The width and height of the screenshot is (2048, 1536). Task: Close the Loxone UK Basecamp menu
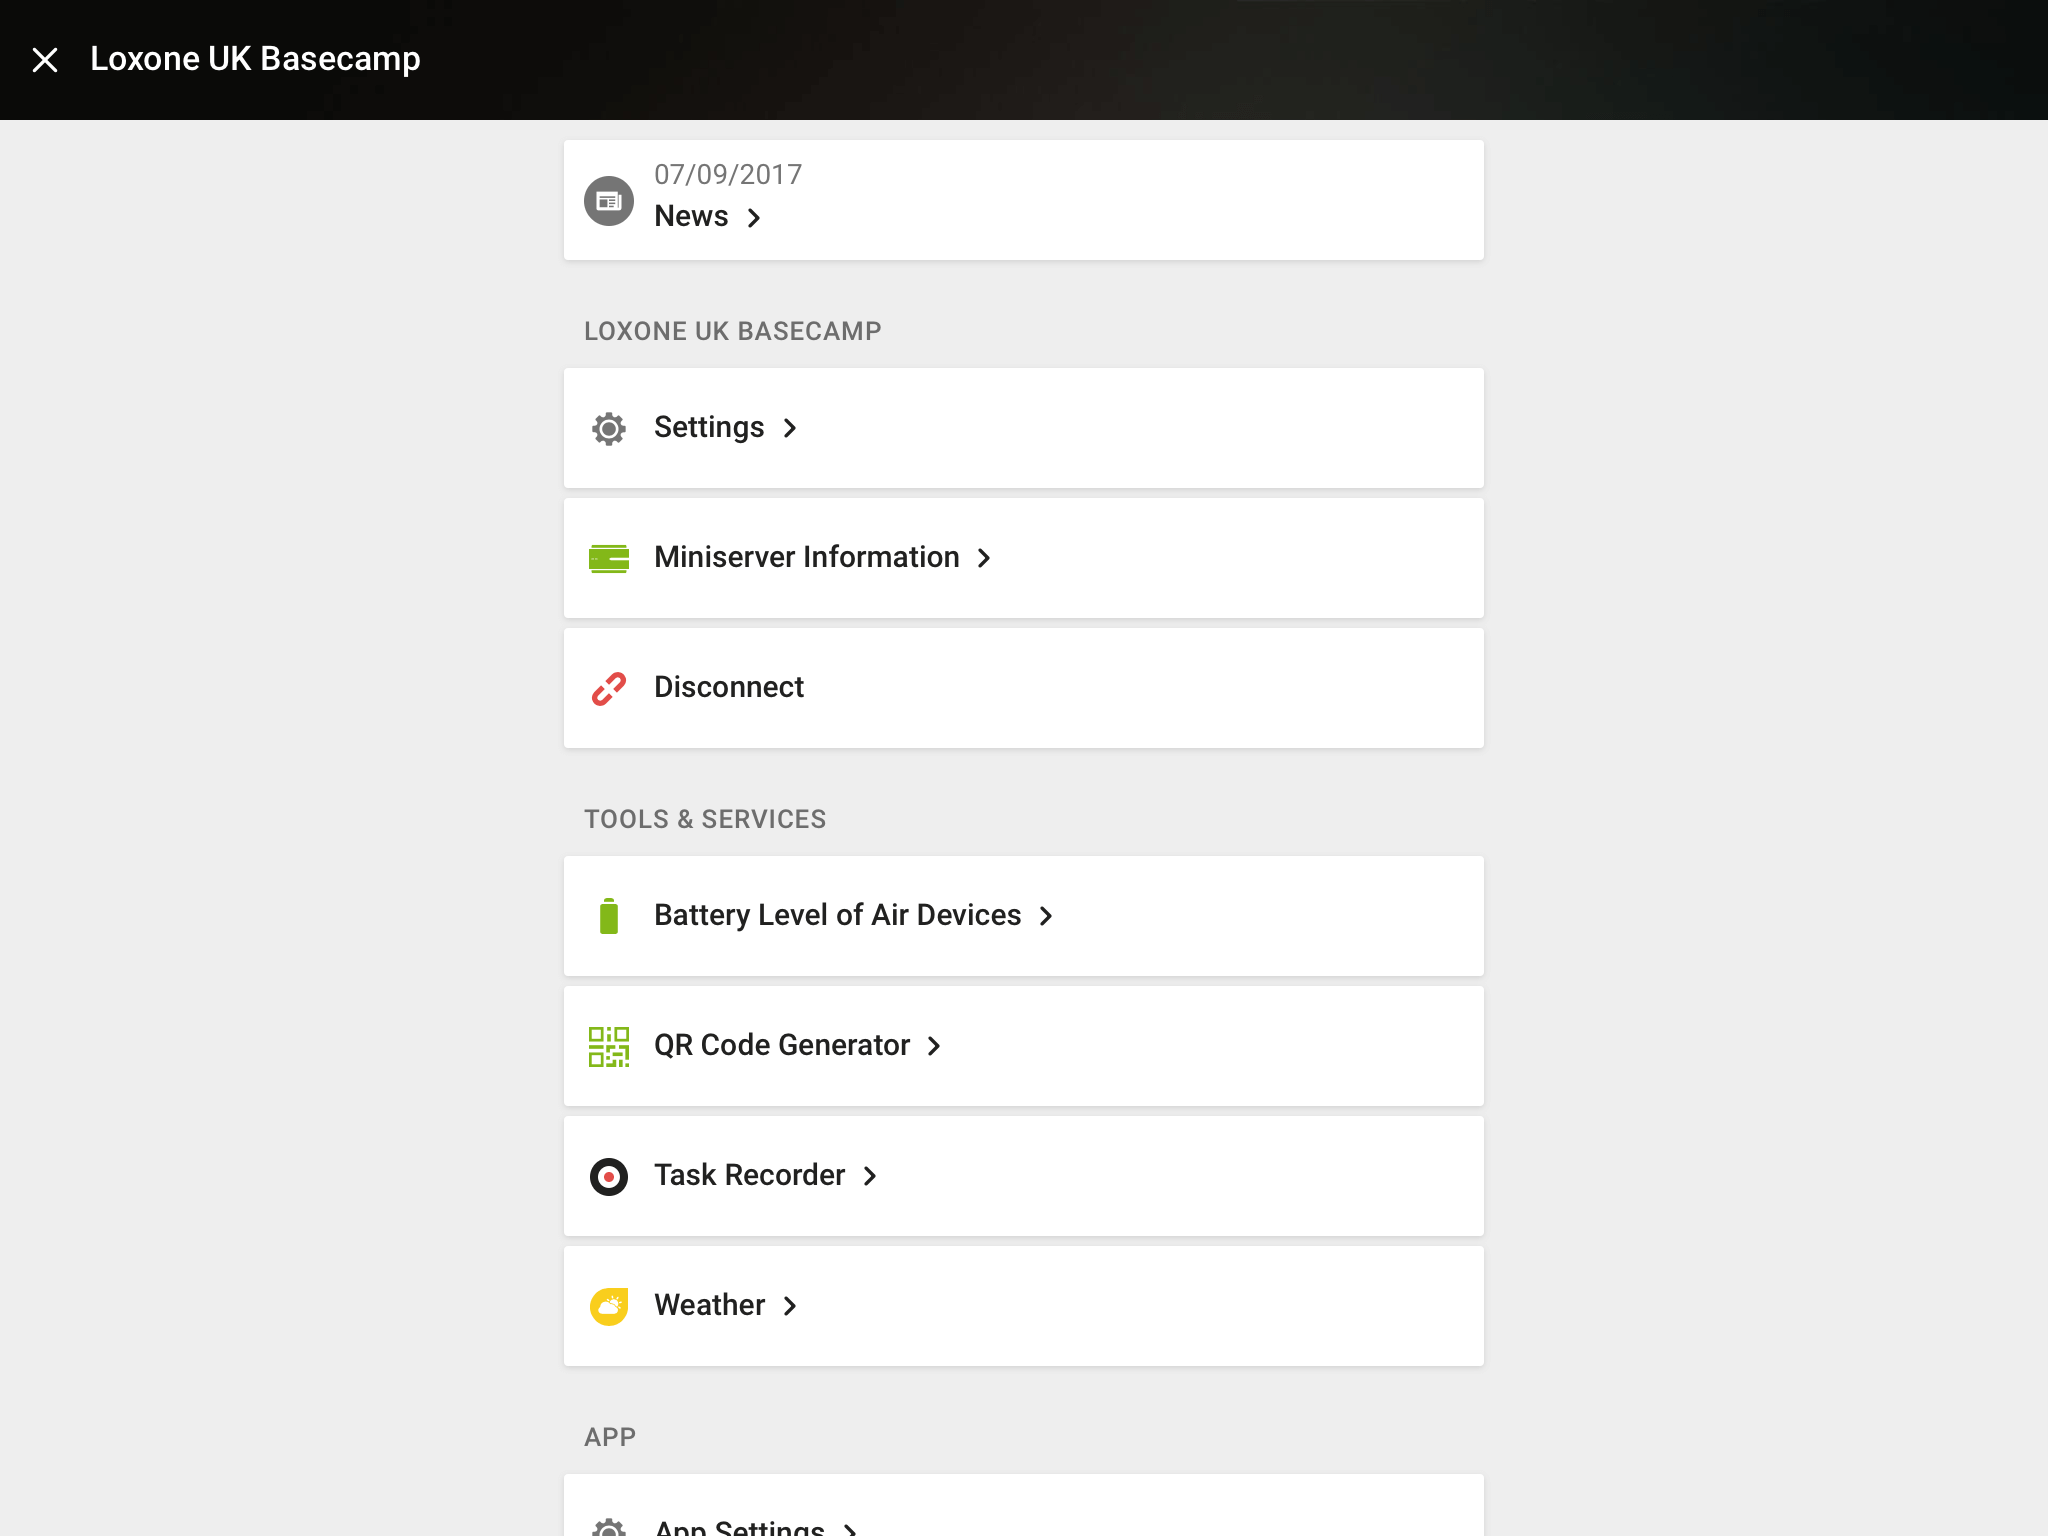(45, 60)
